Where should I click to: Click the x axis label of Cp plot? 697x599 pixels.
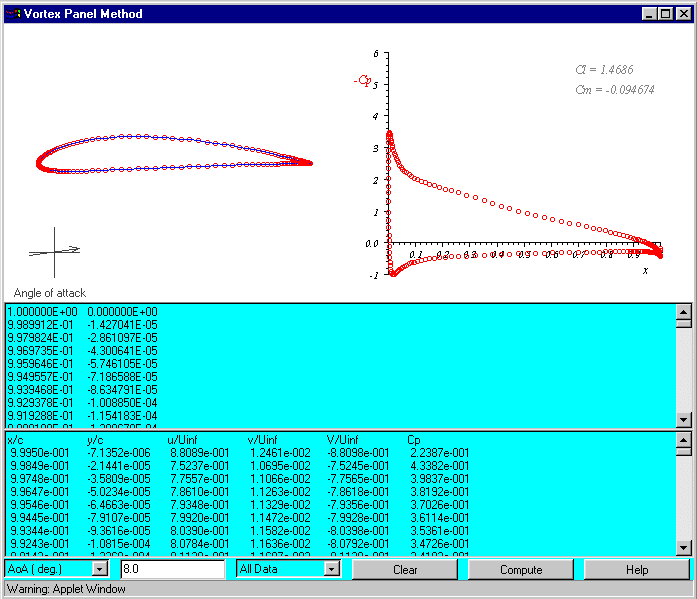click(645, 271)
